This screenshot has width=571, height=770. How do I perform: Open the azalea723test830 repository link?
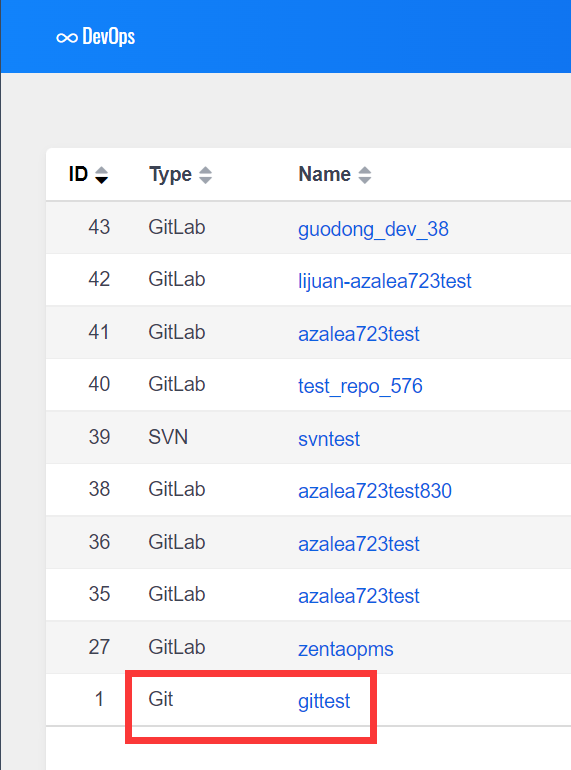[x=375, y=491]
